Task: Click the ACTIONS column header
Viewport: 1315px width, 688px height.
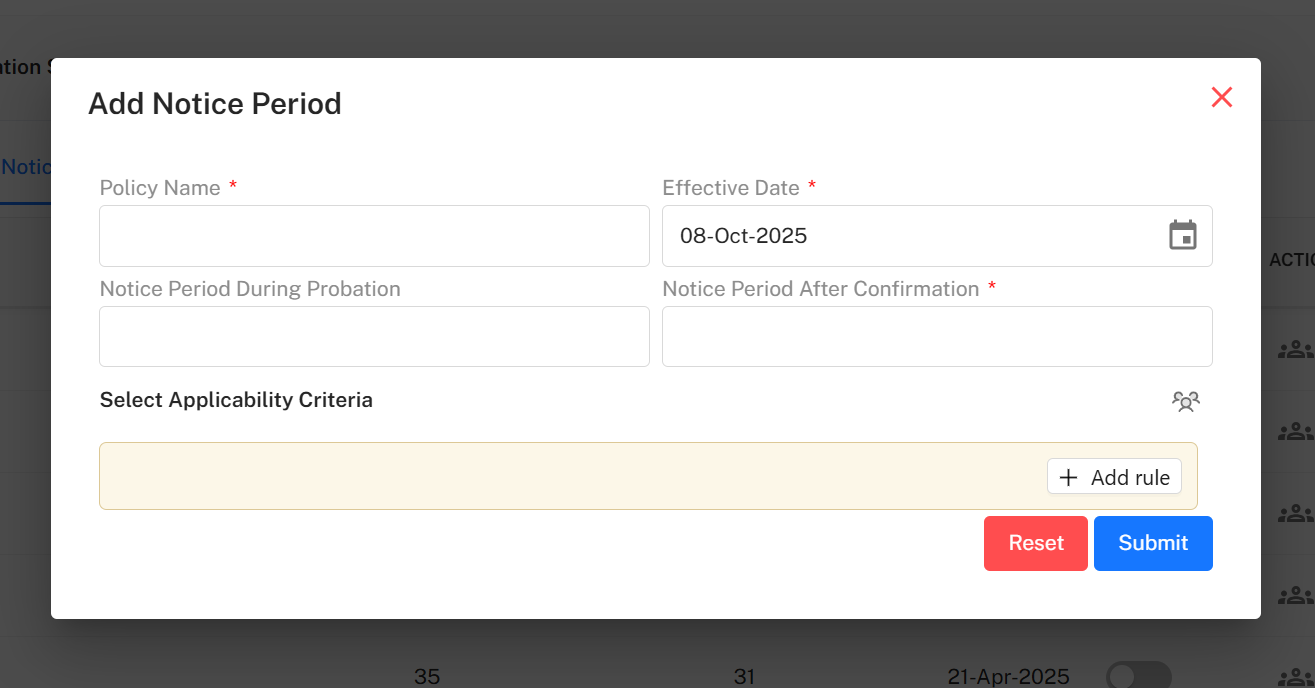Action: tap(1292, 259)
